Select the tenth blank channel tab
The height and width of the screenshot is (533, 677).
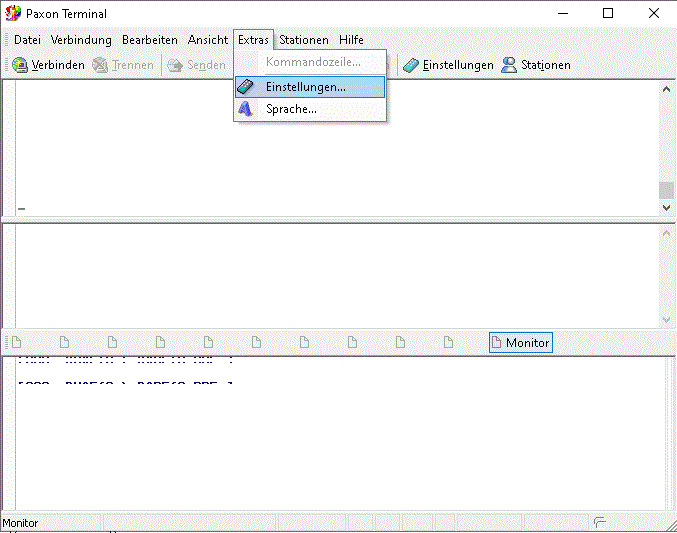point(449,343)
